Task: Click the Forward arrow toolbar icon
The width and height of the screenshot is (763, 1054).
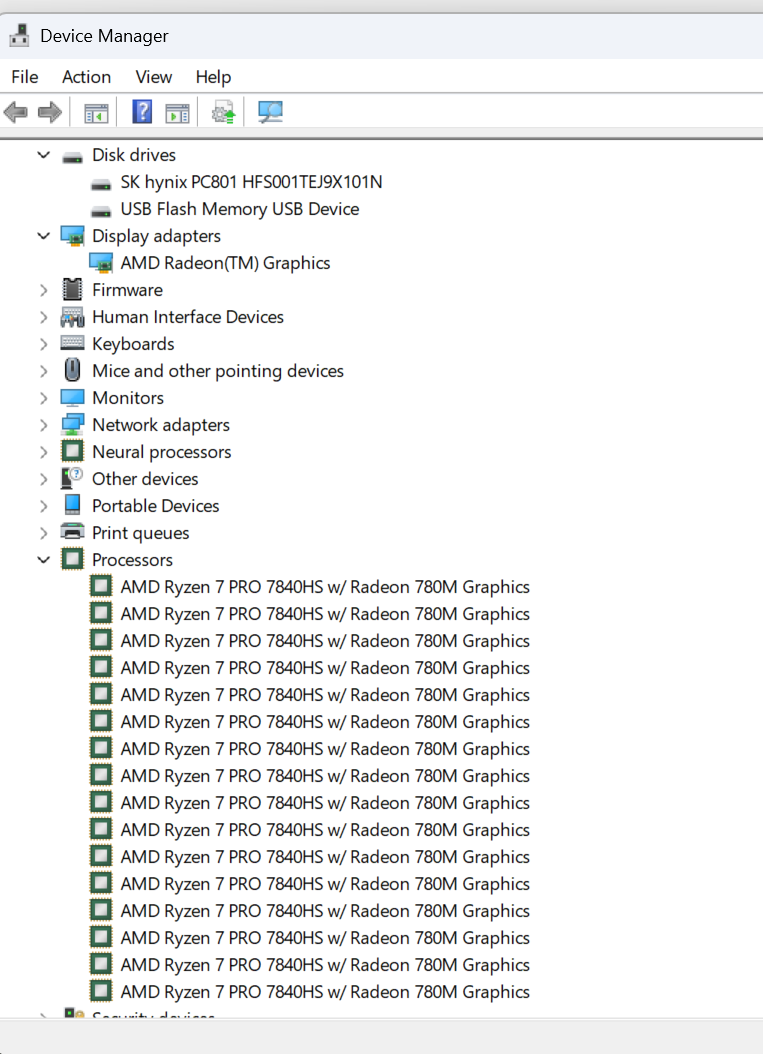Action: click(50, 112)
